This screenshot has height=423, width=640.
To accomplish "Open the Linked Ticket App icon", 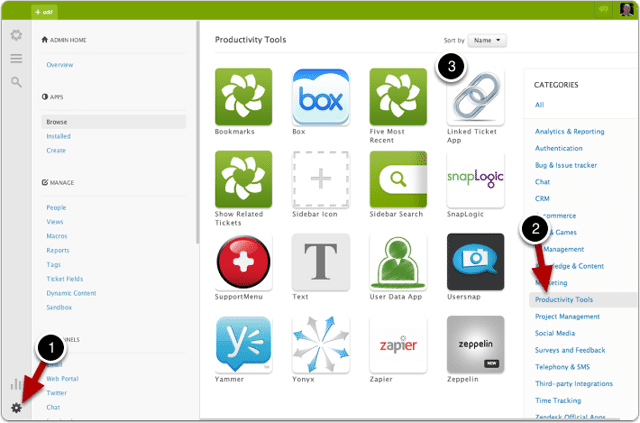I will (x=476, y=97).
